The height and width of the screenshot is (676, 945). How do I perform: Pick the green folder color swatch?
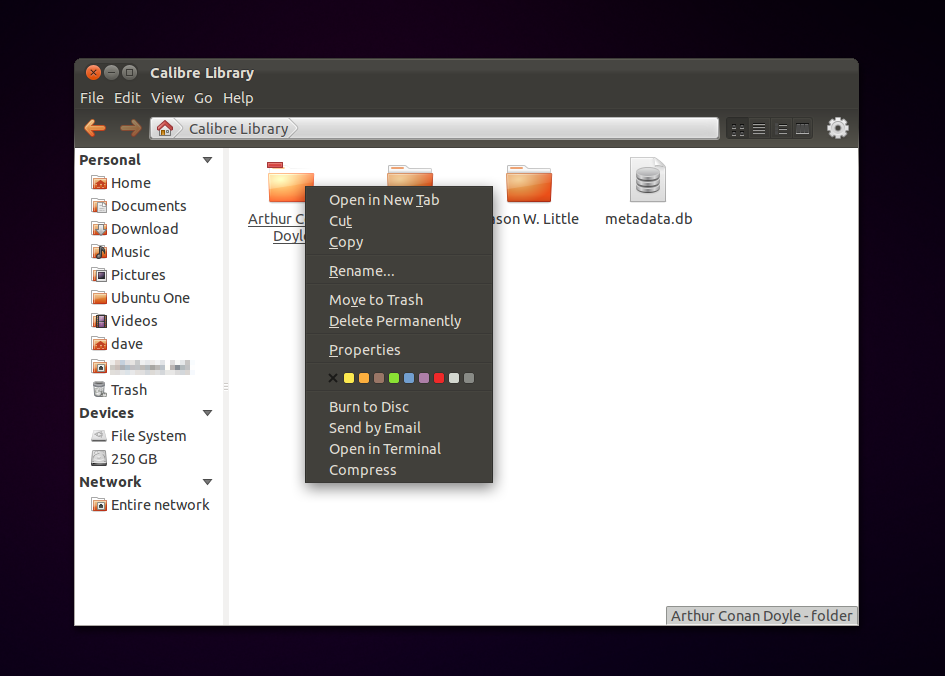click(394, 378)
